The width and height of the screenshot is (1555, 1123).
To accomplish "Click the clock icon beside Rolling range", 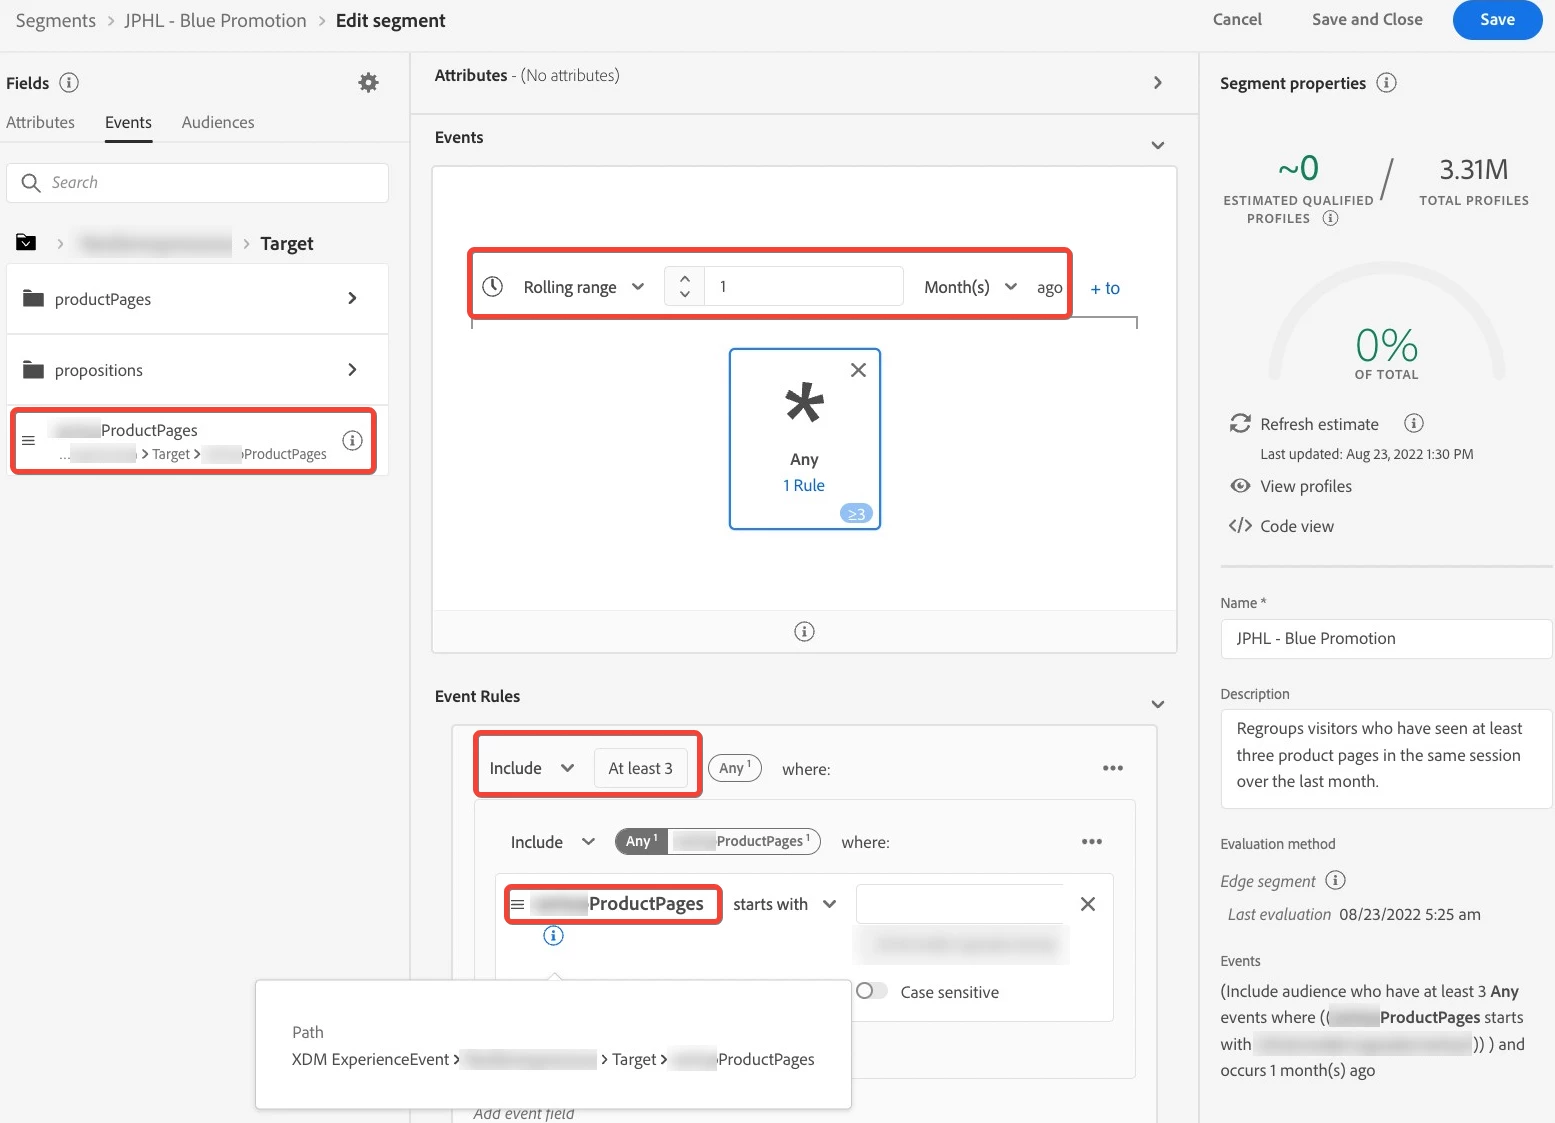I will click(x=493, y=287).
